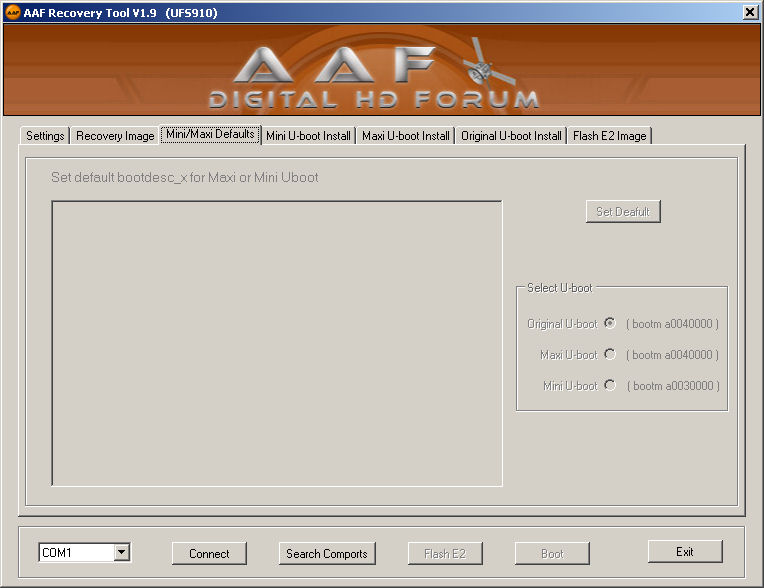Click the Connect button
Viewport: 764px width, 588px height.
pos(209,553)
